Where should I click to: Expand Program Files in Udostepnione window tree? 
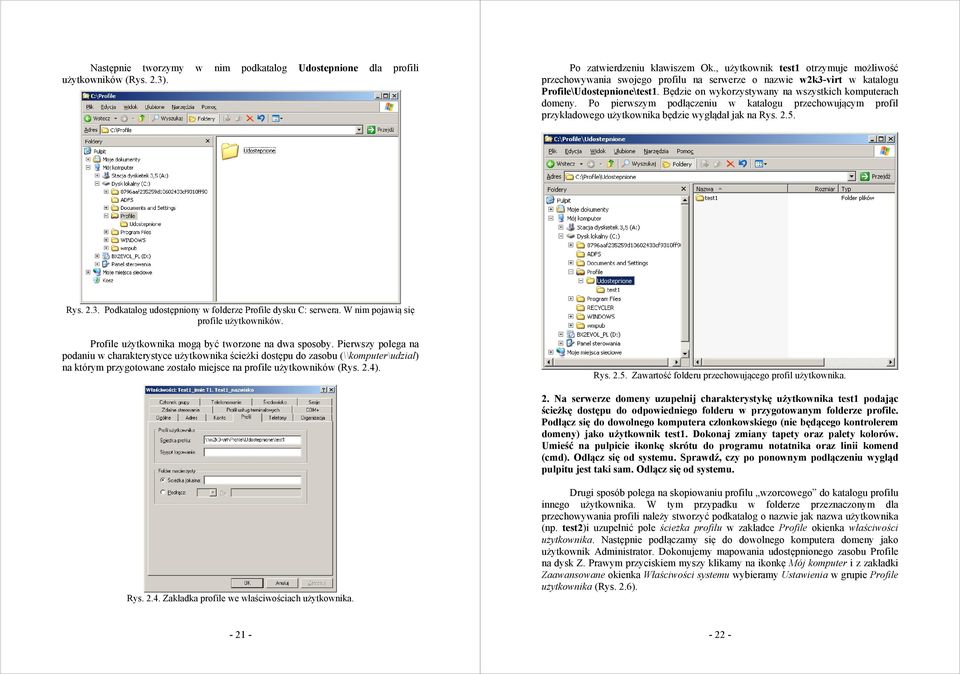[571, 299]
